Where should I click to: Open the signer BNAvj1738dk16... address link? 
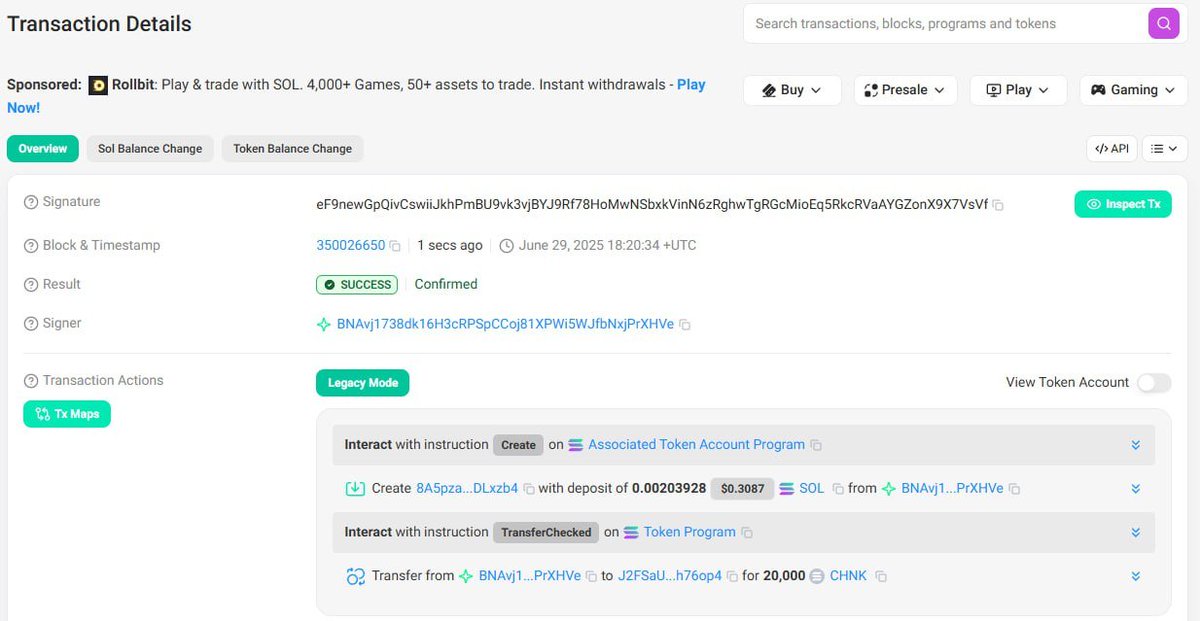[x=506, y=325]
